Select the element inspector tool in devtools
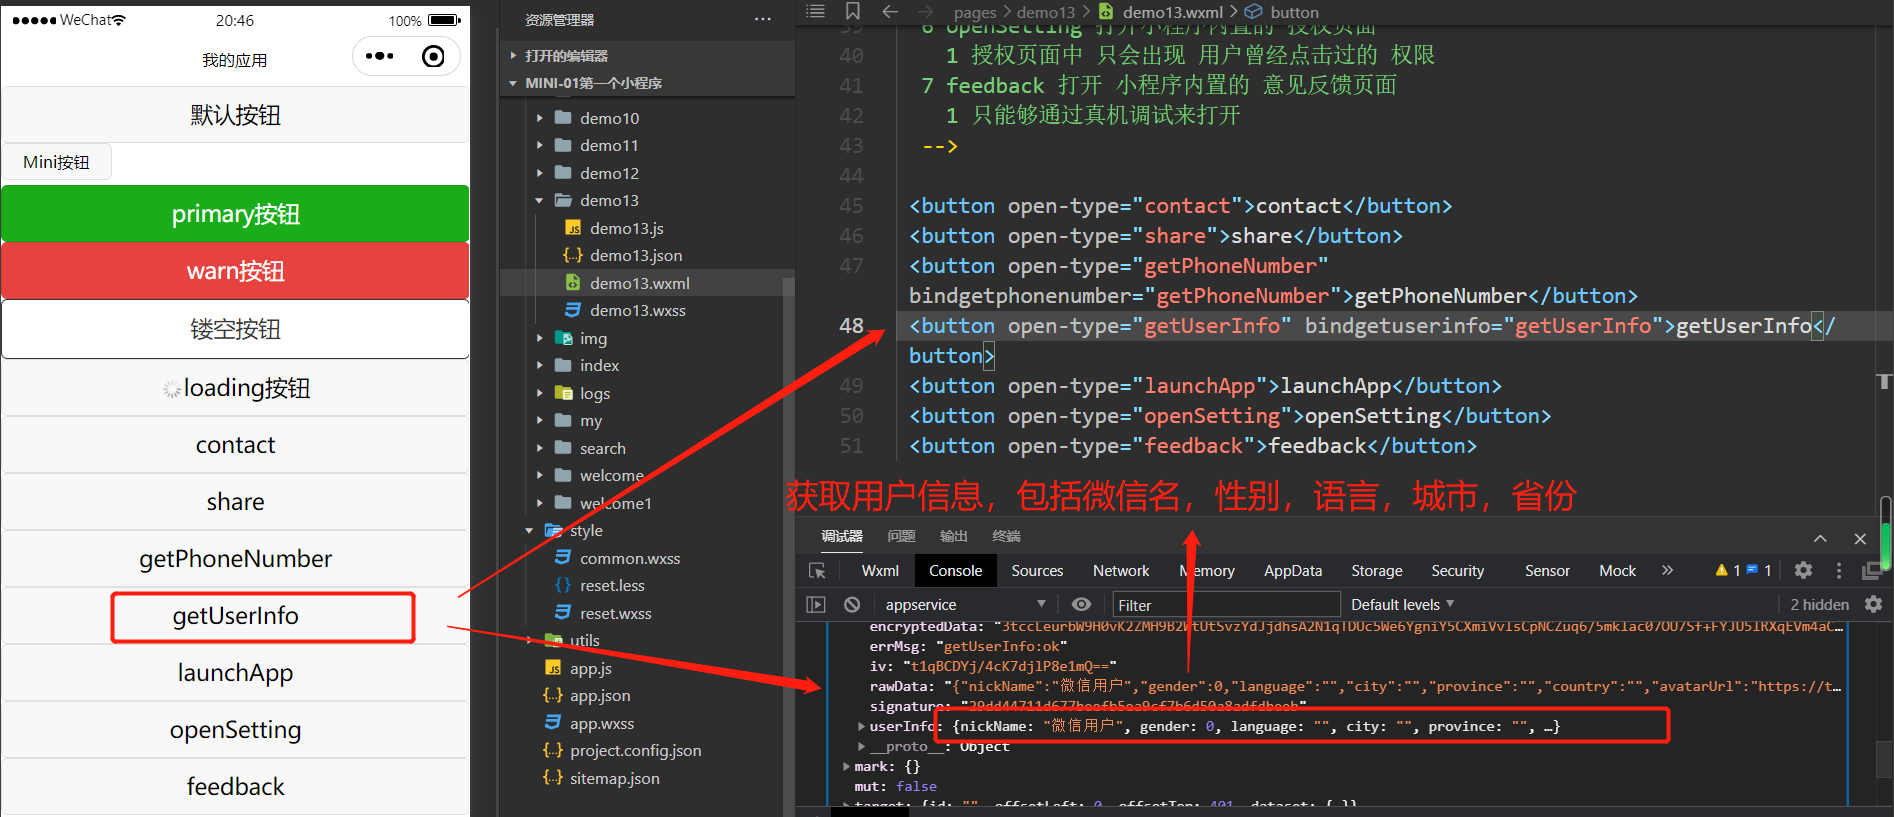1894x817 pixels. 817,570
